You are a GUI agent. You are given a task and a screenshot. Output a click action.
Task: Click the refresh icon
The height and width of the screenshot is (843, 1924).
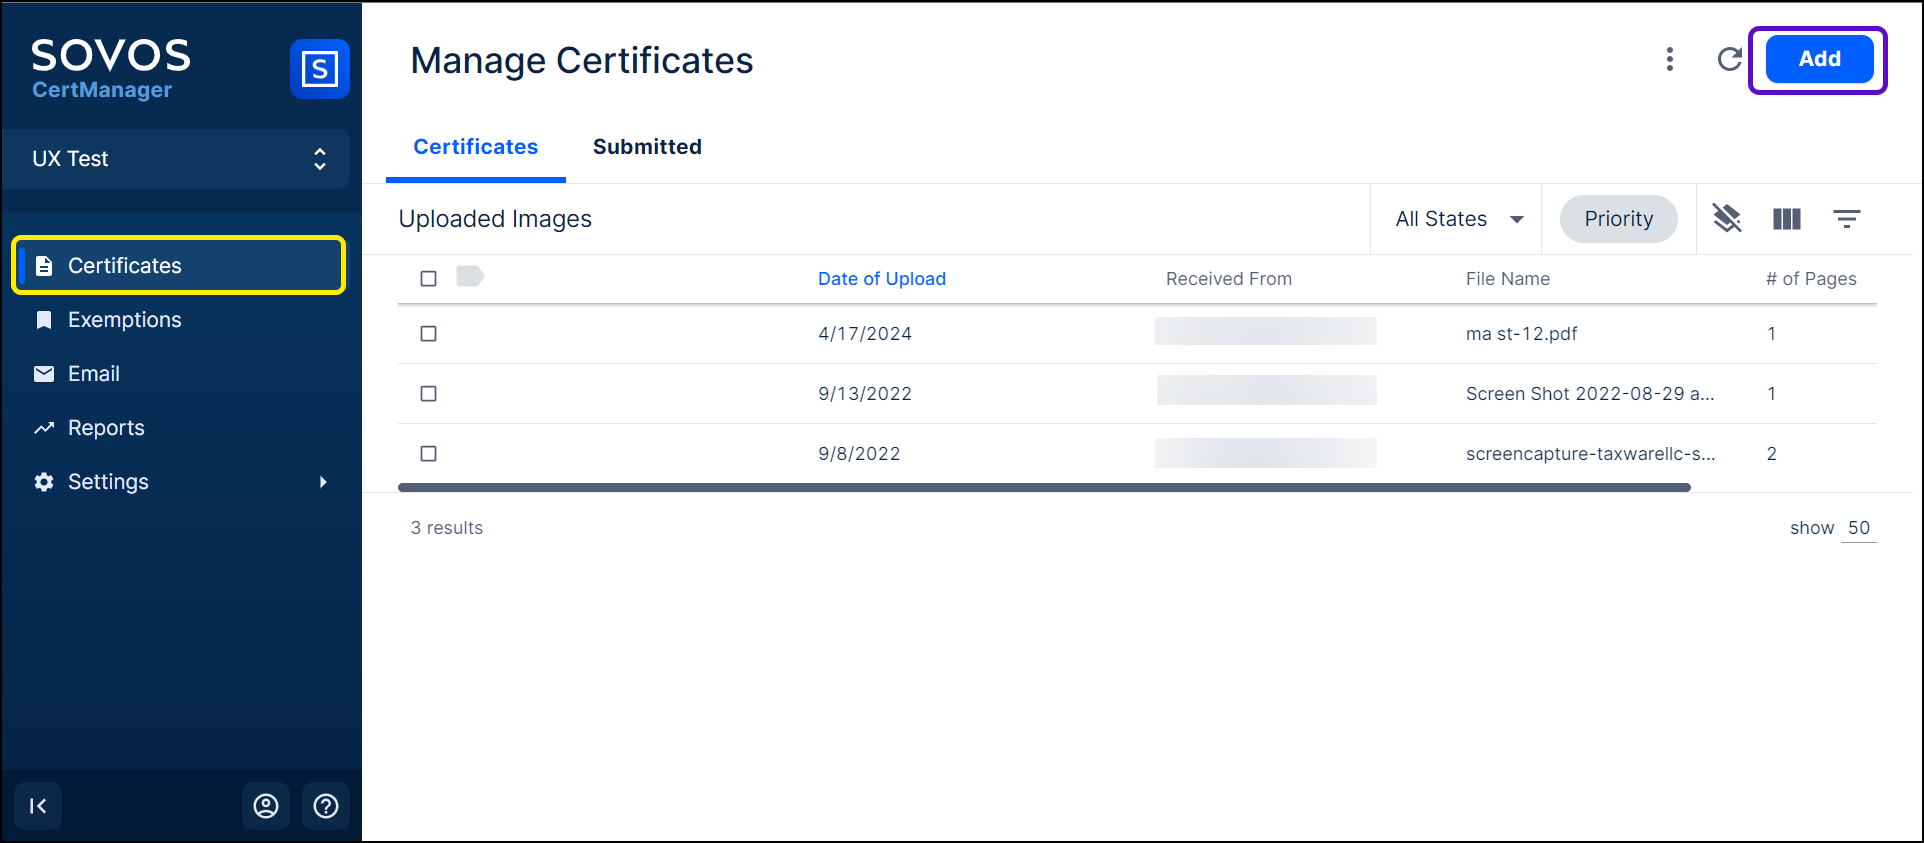point(1729,59)
